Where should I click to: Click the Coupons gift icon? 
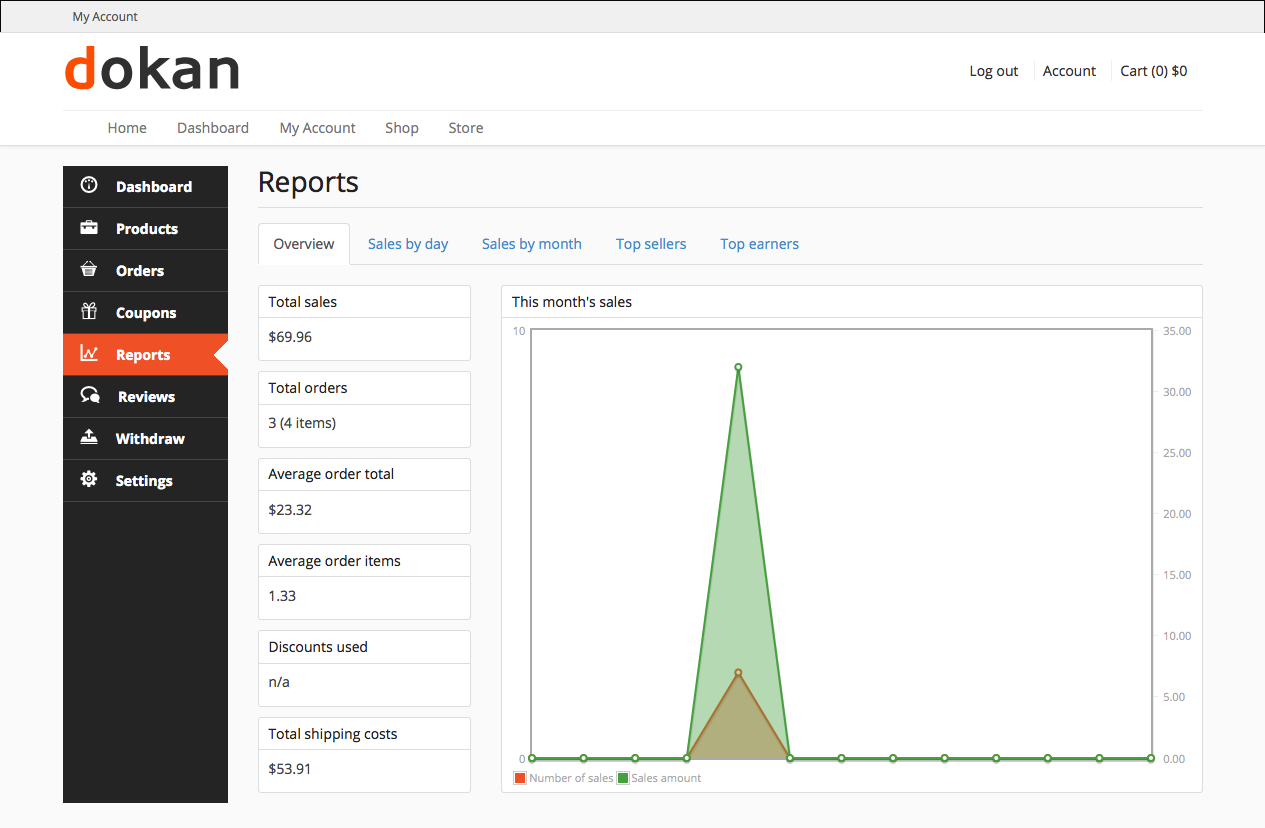[x=89, y=312]
